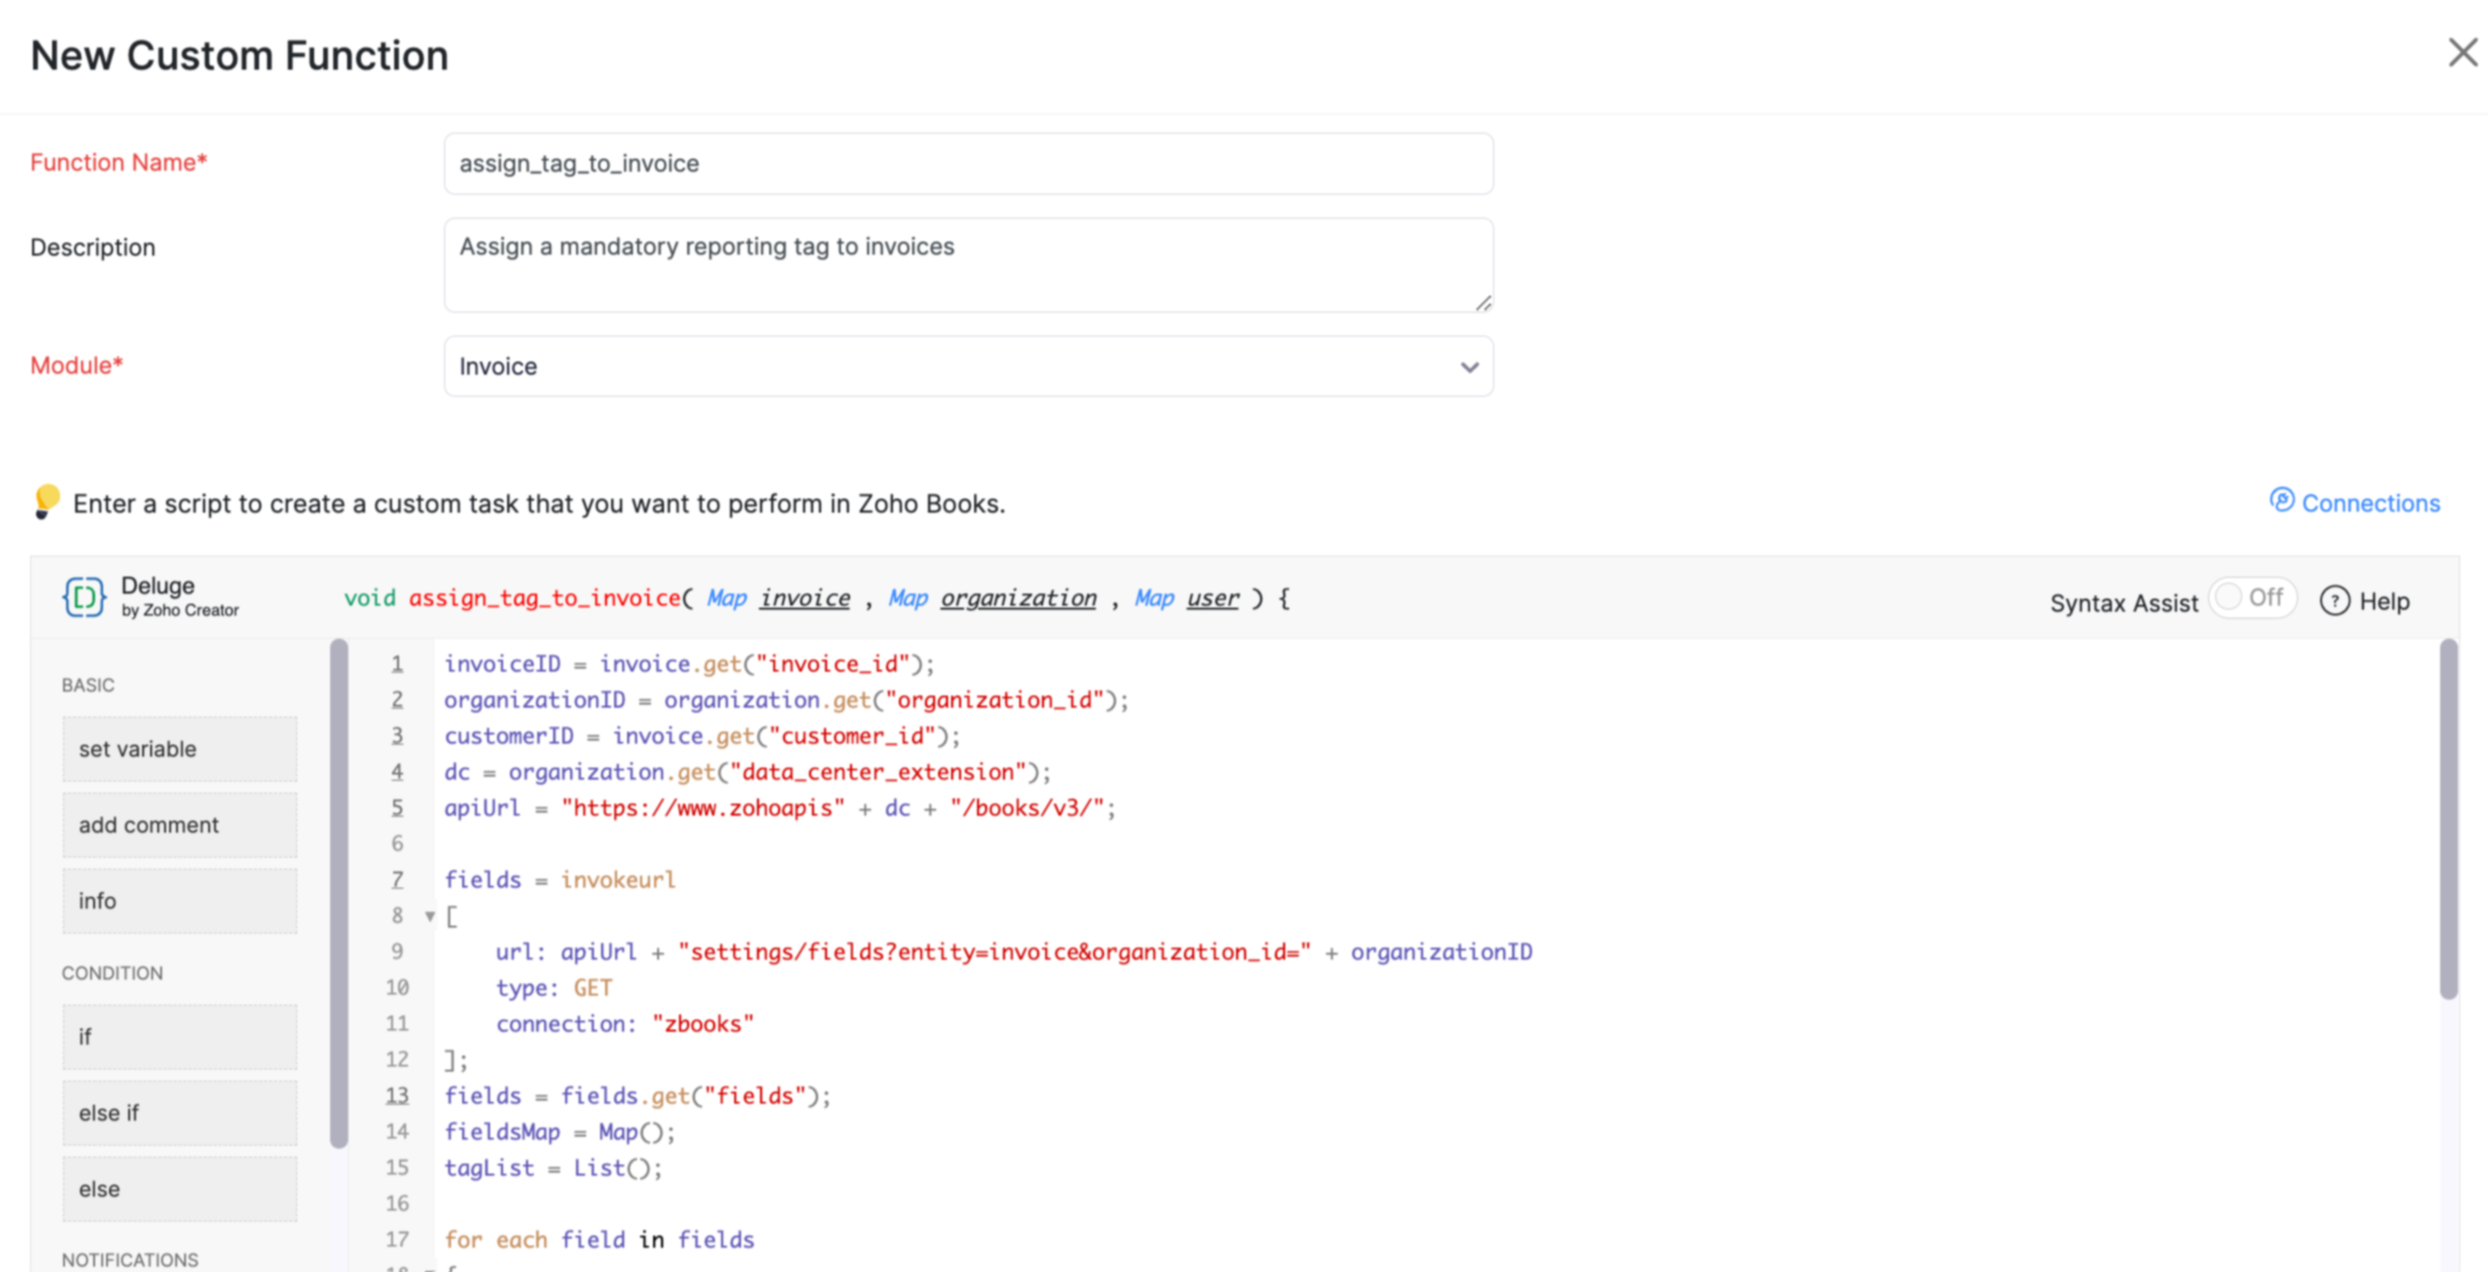Click the tagList = List() line

click(x=553, y=1168)
